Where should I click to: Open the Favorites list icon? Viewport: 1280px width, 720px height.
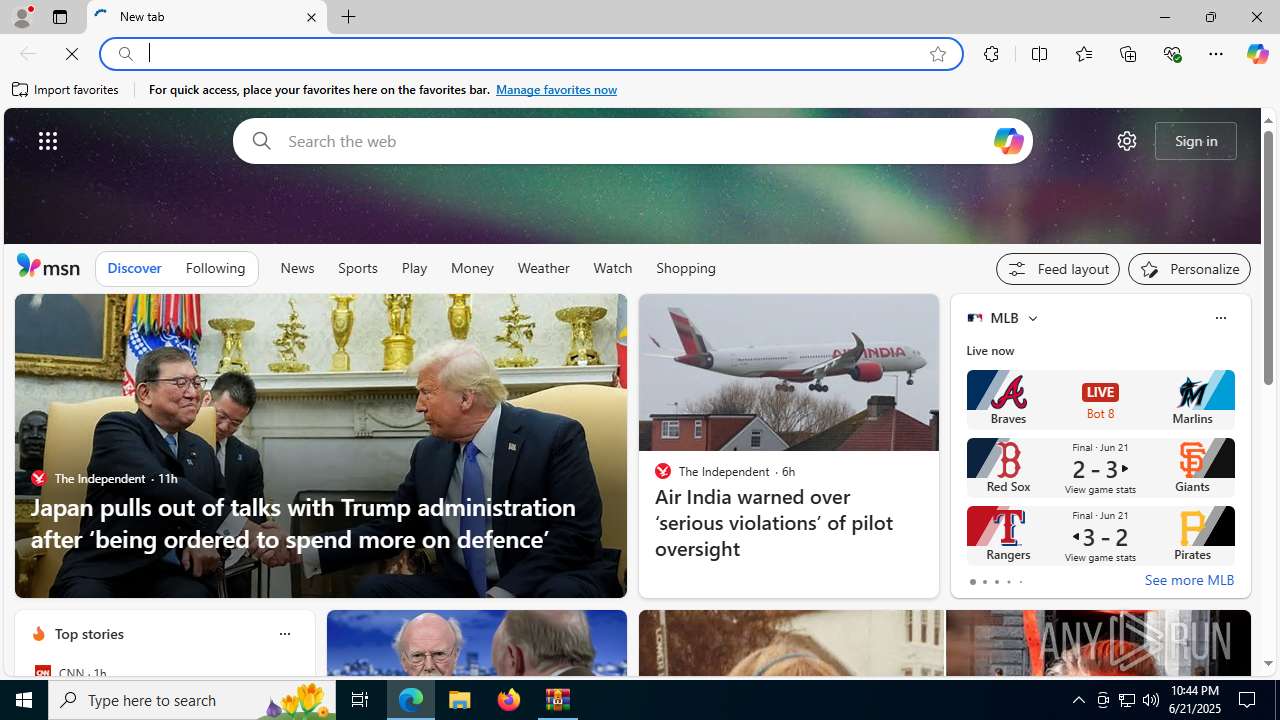pos(1083,54)
